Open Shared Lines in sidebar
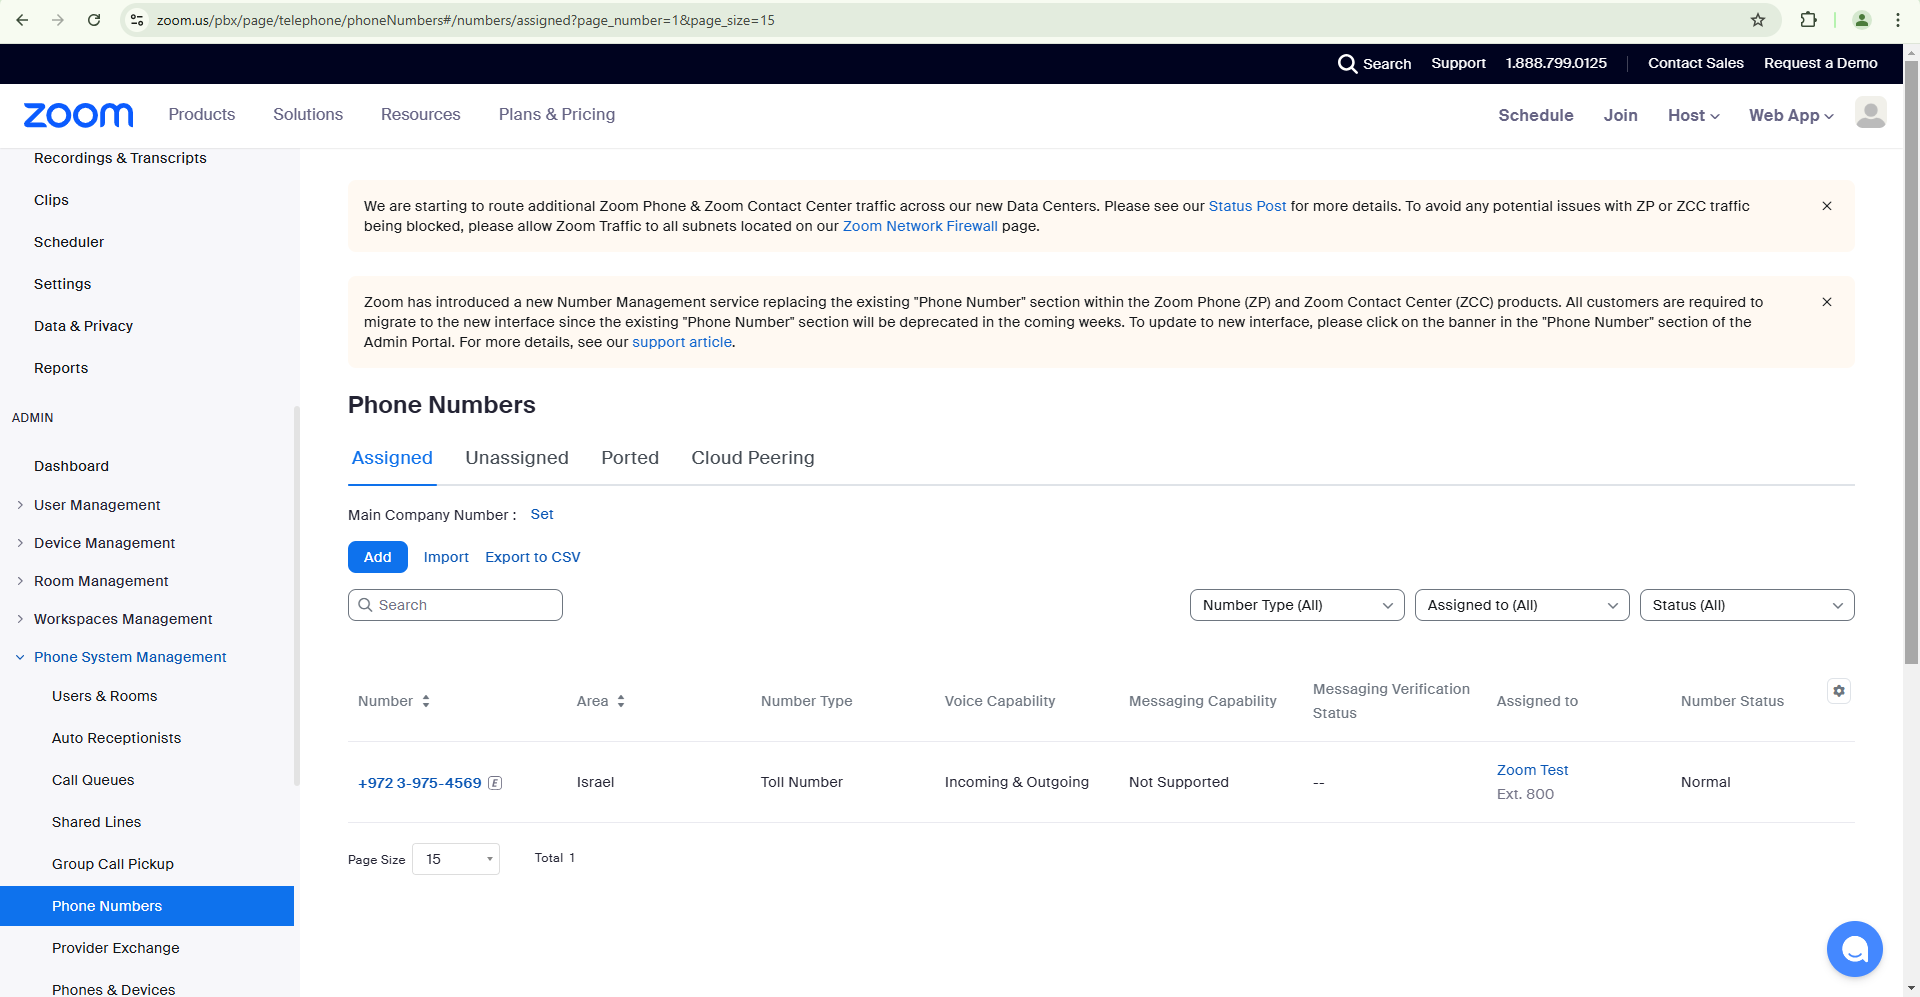This screenshot has height=997, width=1920. pyautogui.click(x=97, y=822)
